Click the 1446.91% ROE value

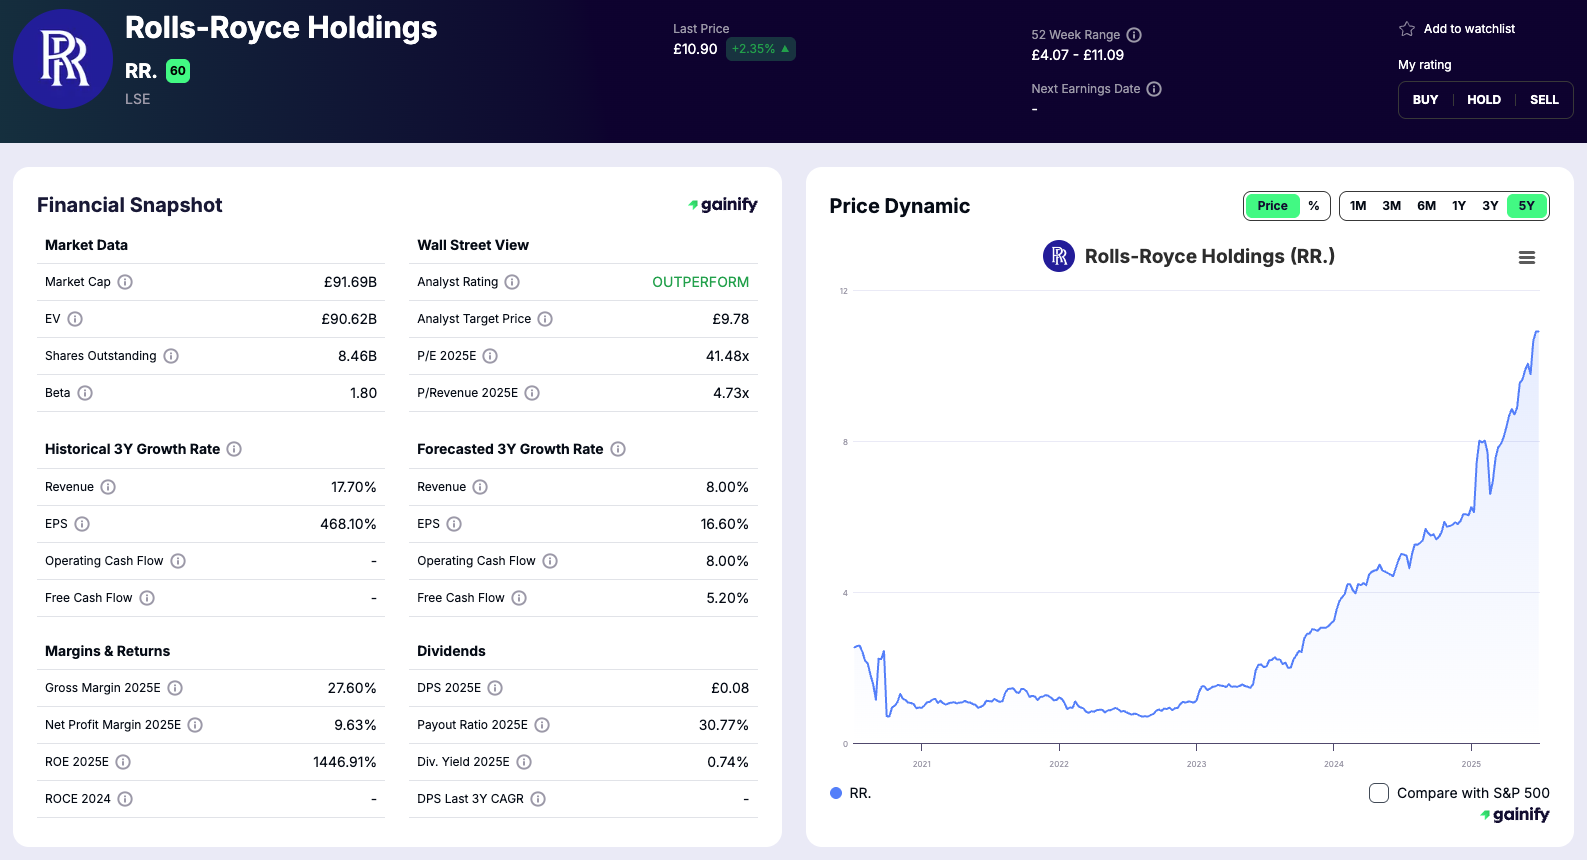tap(345, 762)
